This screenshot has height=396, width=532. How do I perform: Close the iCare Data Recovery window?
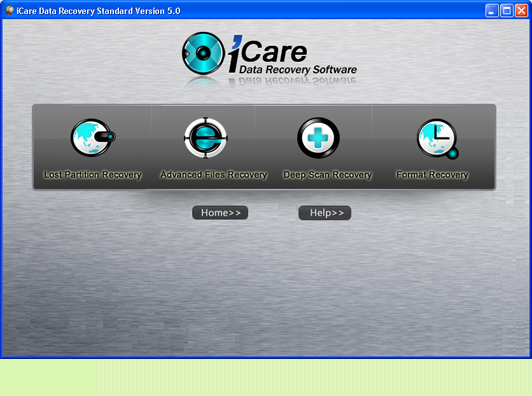coord(521,11)
